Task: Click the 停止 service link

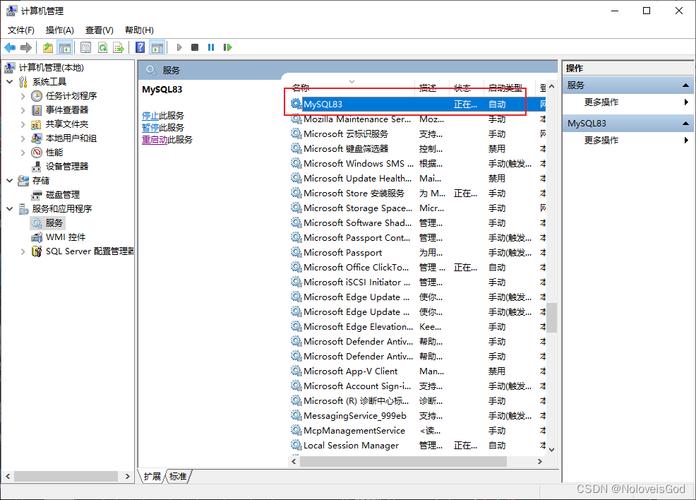Action: click(x=150, y=115)
